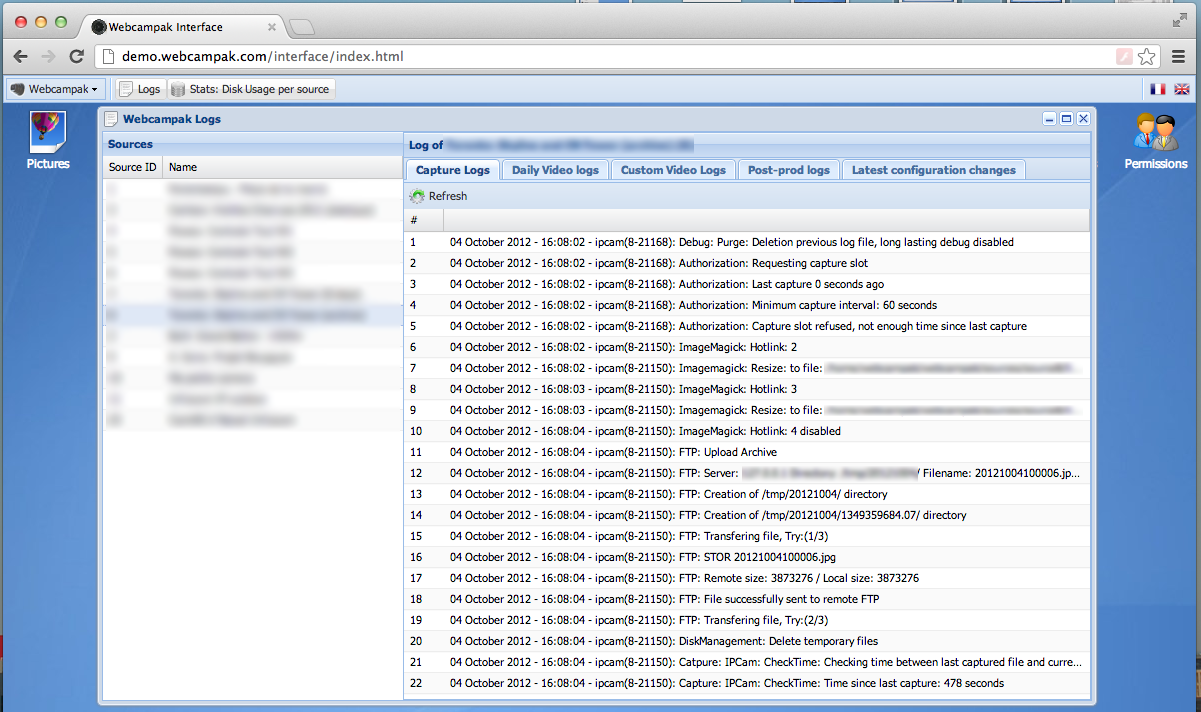Maximize the Webcampak Logs window
Viewport: 1201px width, 712px height.
pos(1066,119)
